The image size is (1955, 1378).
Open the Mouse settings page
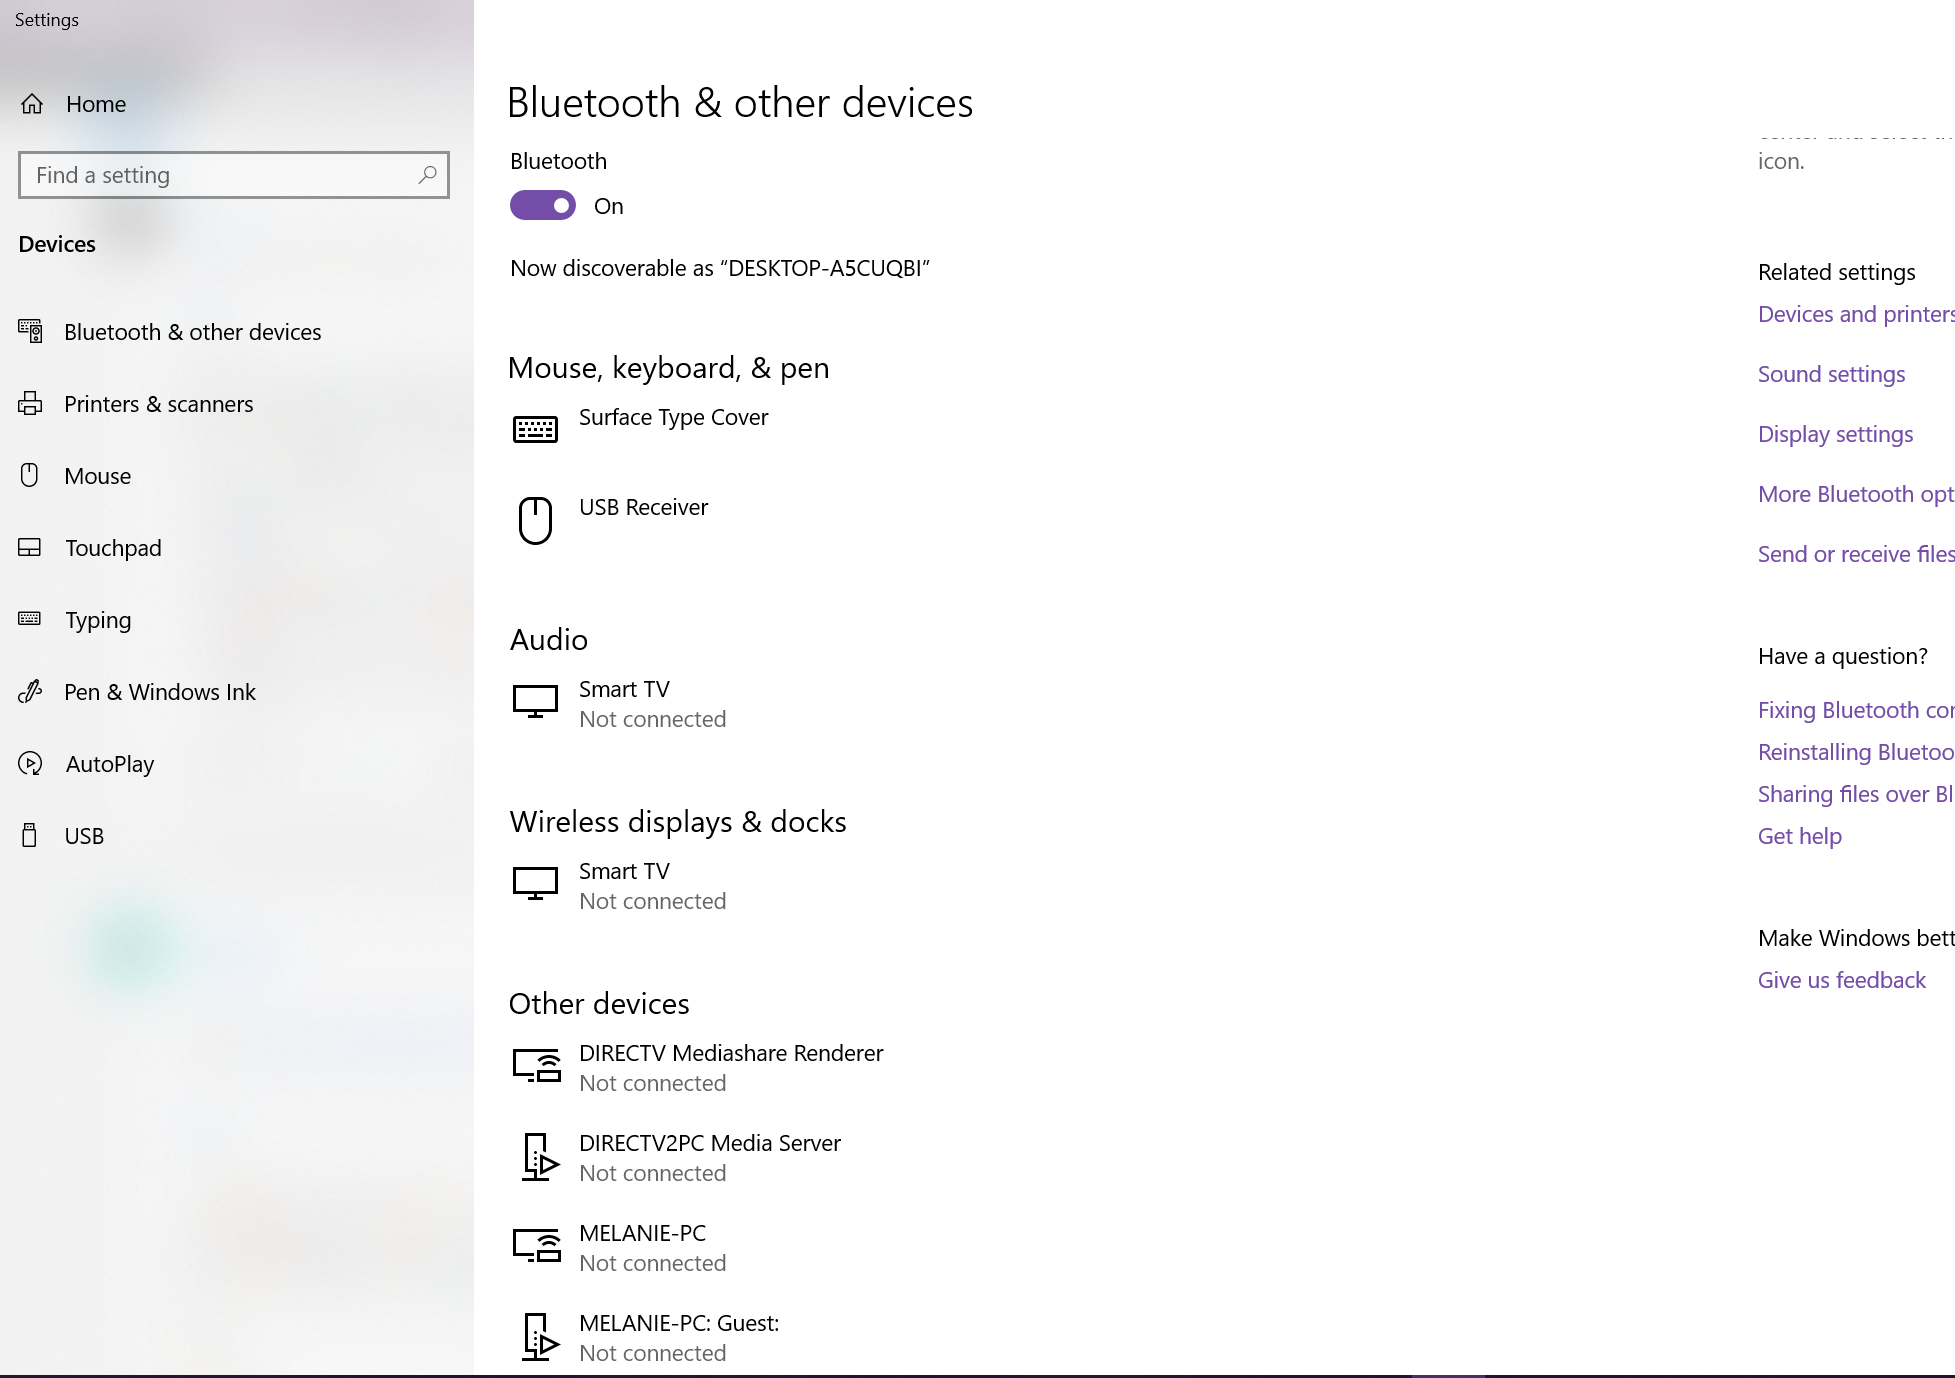click(97, 476)
